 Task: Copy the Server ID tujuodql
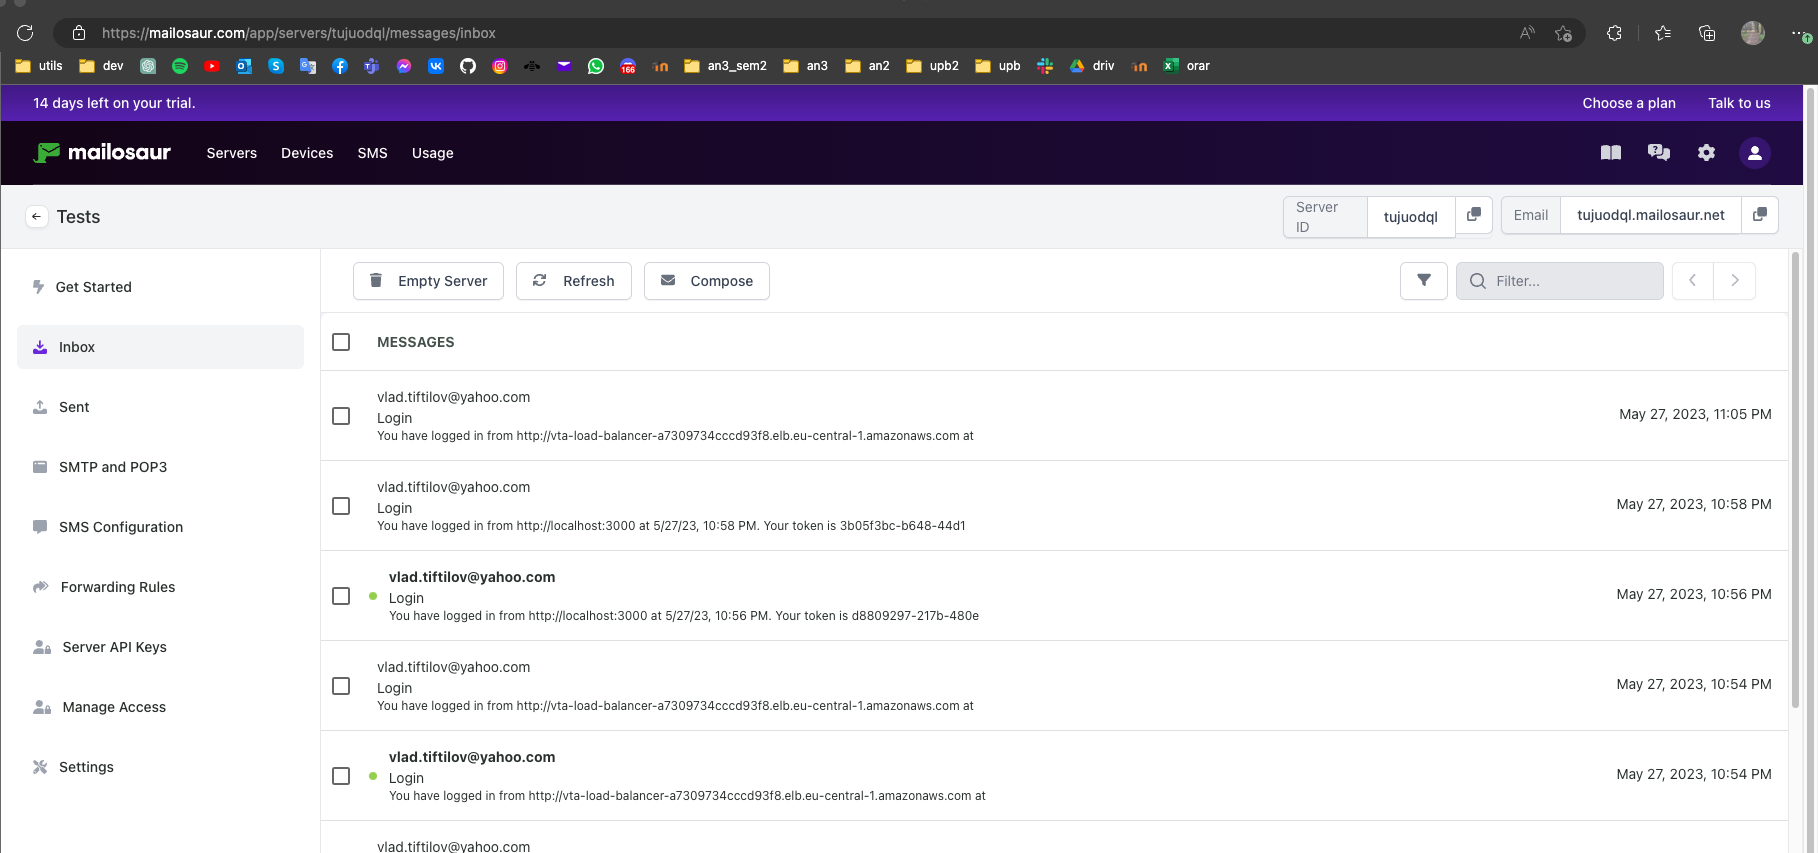pos(1474,215)
